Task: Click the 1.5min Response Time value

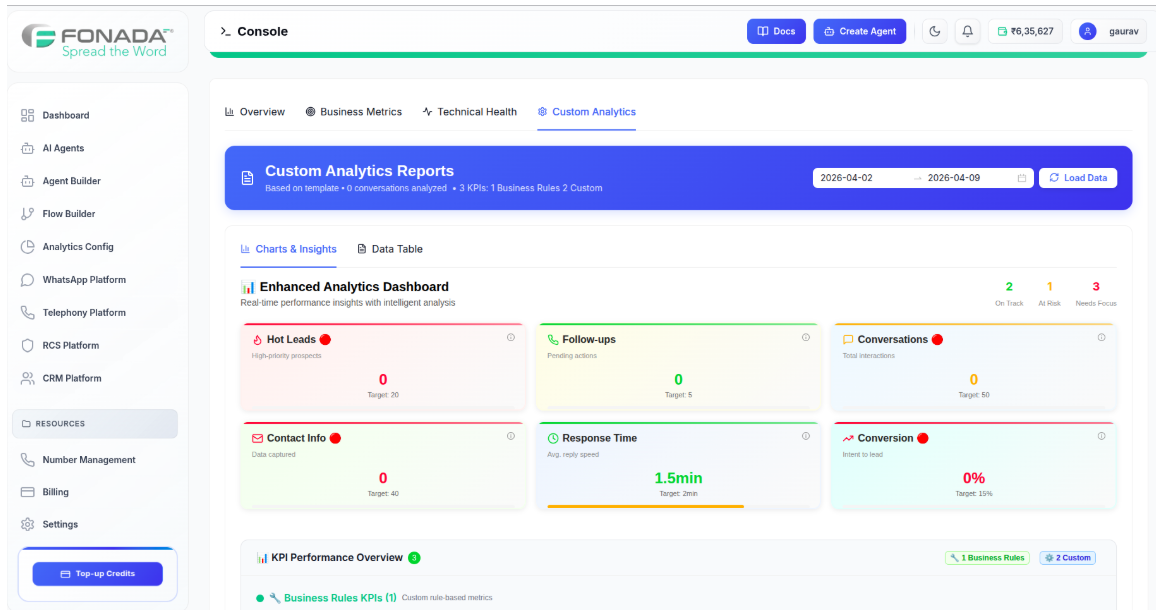Action: click(x=678, y=478)
